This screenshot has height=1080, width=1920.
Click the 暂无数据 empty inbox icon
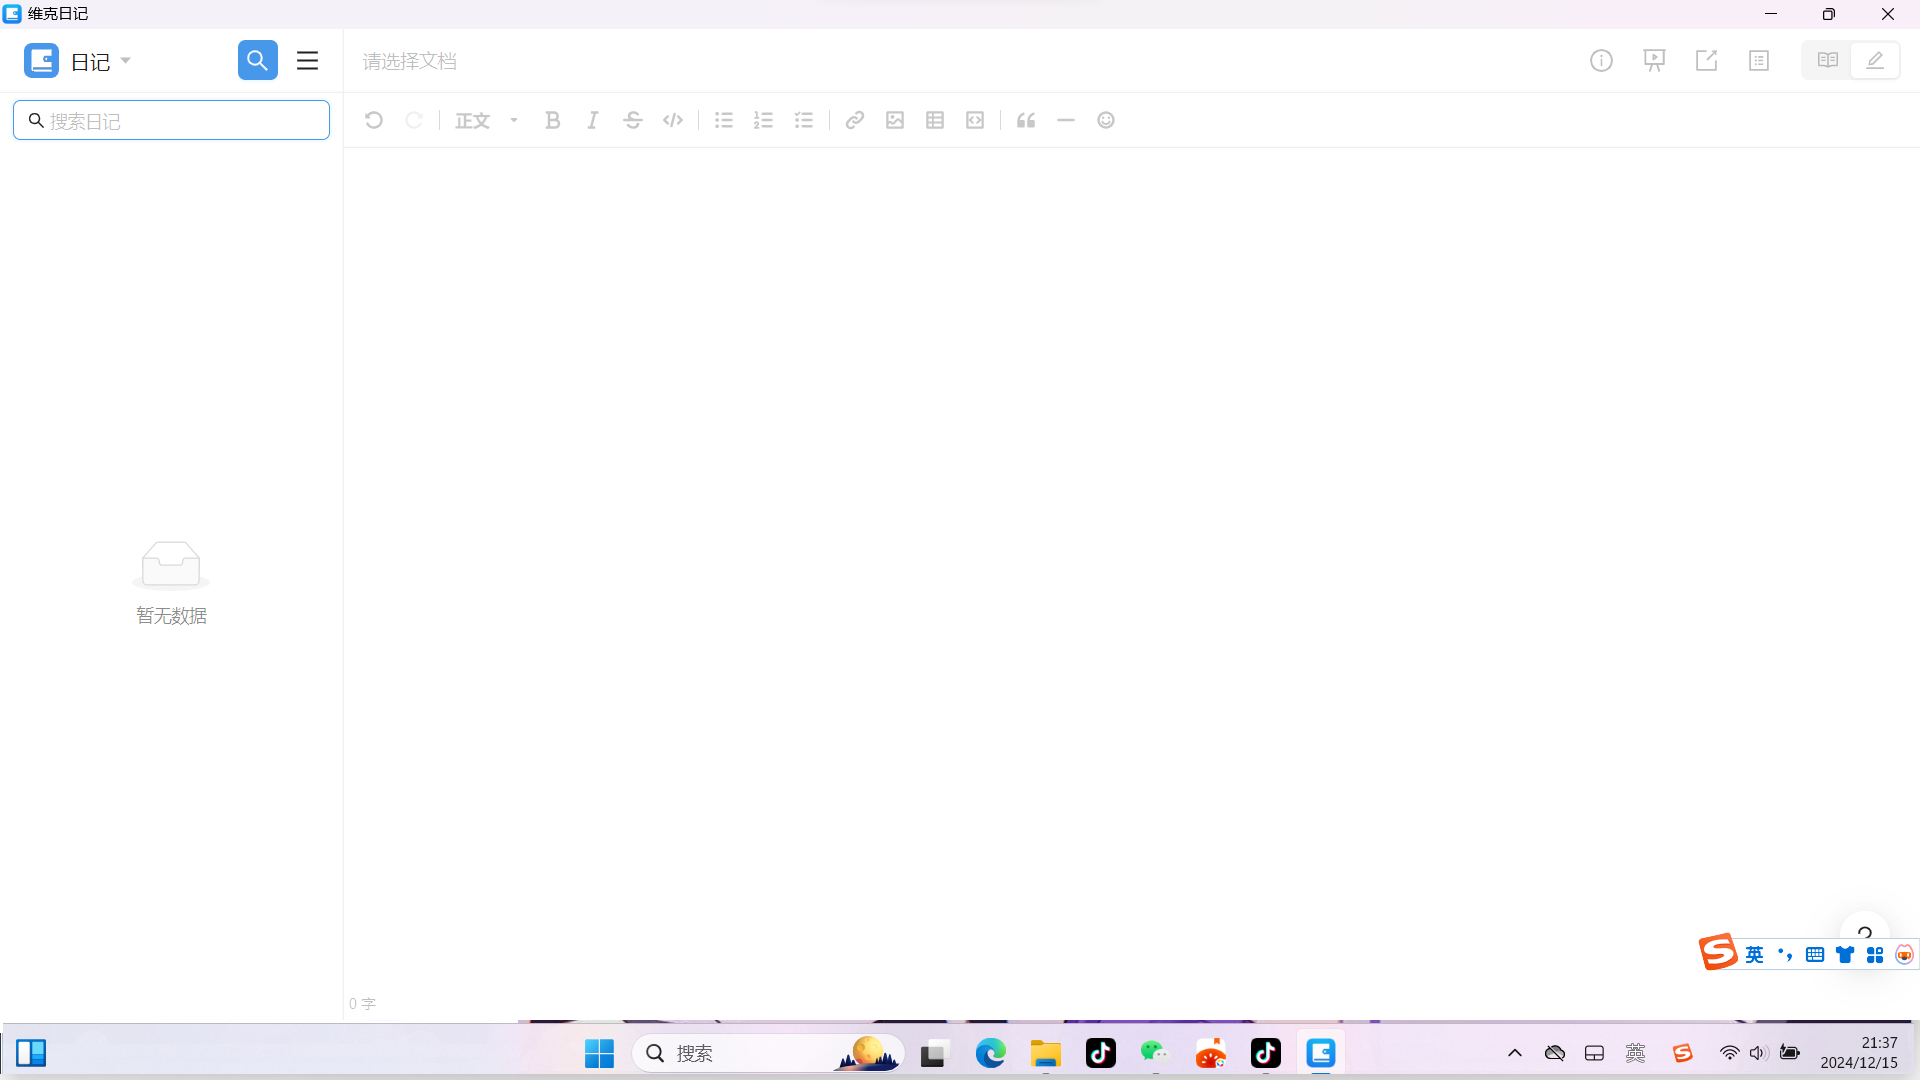pos(171,565)
